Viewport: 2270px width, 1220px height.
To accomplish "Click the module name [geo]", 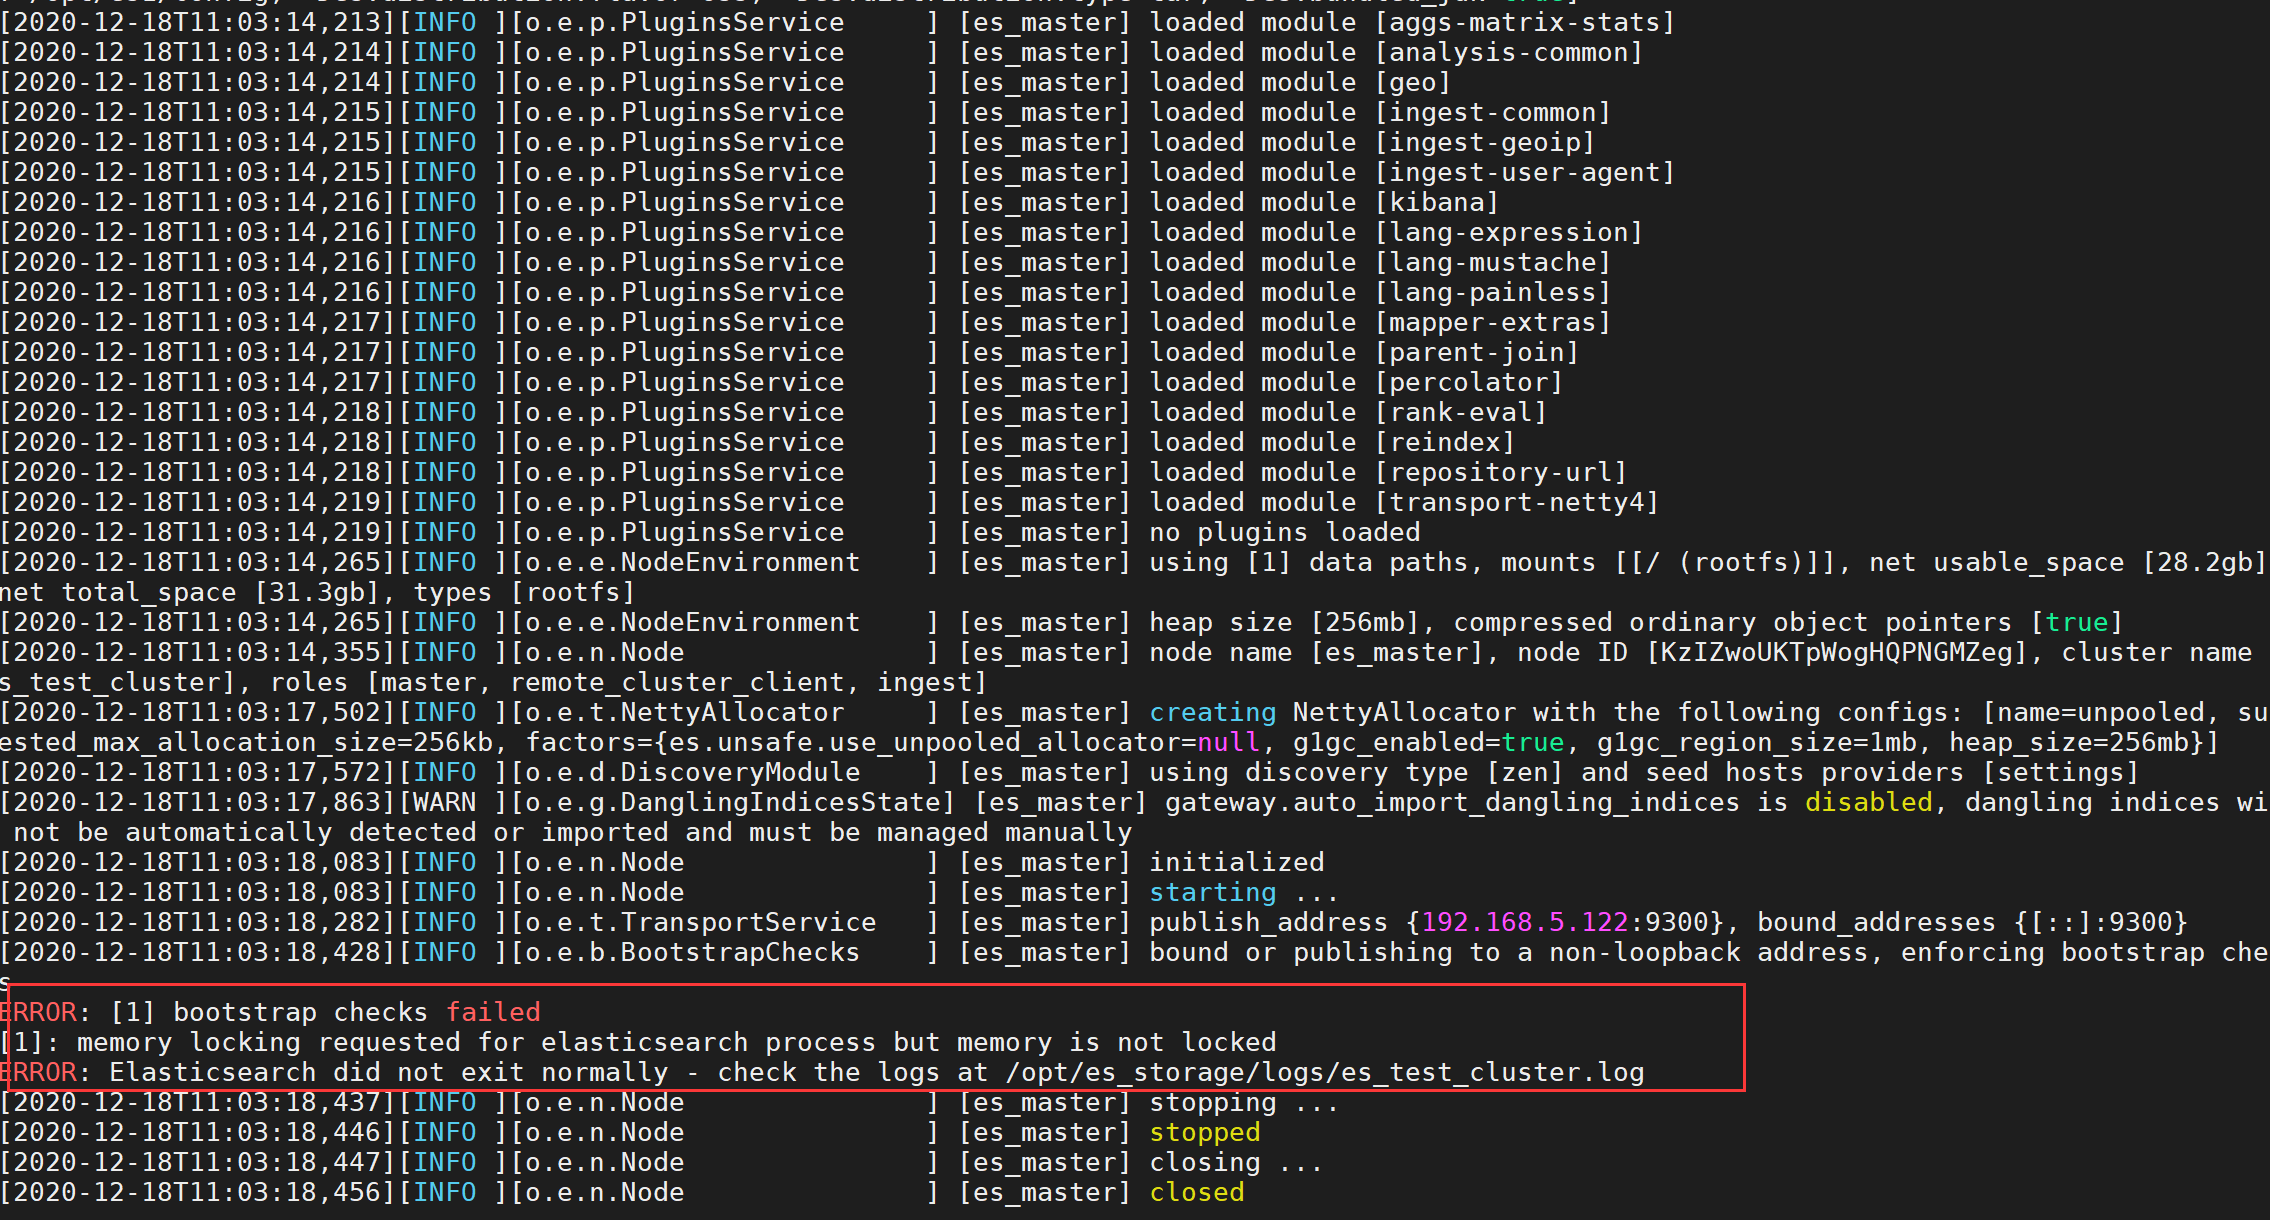I will pyautogui.click(x=1413, y=82).
